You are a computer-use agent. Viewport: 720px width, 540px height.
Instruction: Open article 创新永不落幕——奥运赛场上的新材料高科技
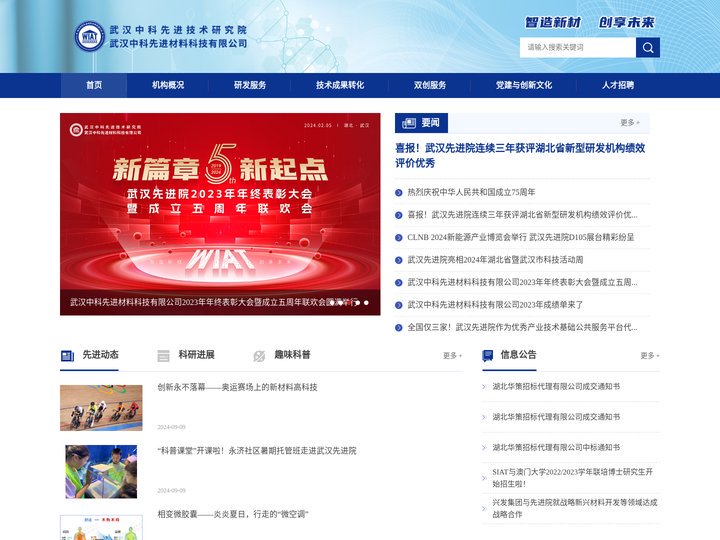(237, 387)
